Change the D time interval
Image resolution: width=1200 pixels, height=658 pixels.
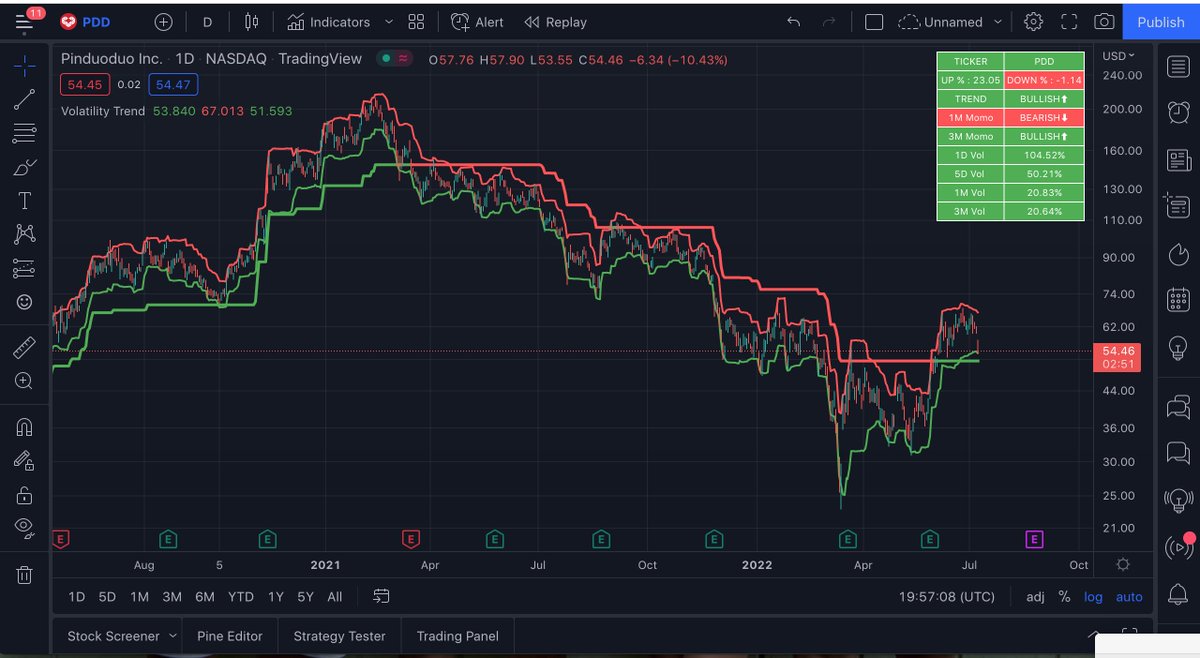click(x=207, y=21)
